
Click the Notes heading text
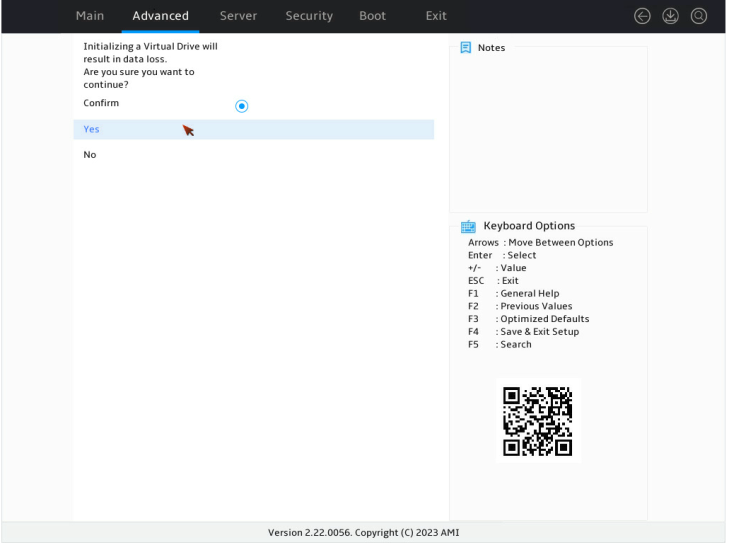pyautogui.click(x=491, y=48)
